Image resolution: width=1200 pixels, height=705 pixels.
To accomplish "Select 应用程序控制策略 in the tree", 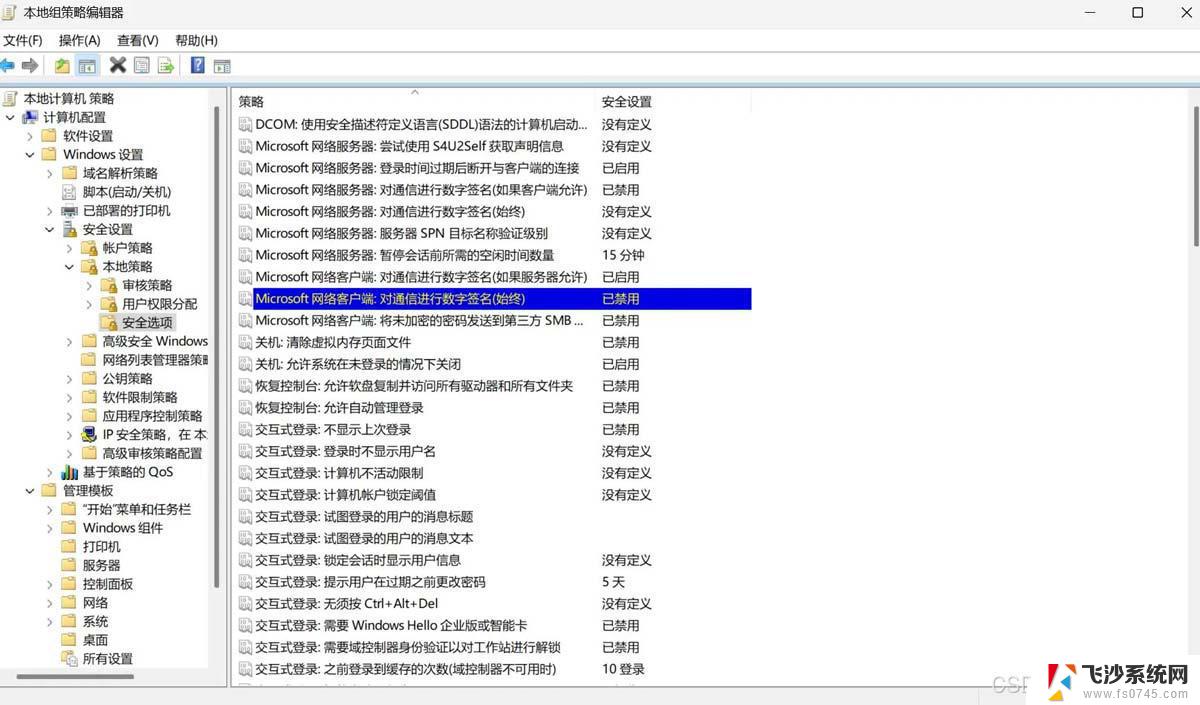I will 152,416.
